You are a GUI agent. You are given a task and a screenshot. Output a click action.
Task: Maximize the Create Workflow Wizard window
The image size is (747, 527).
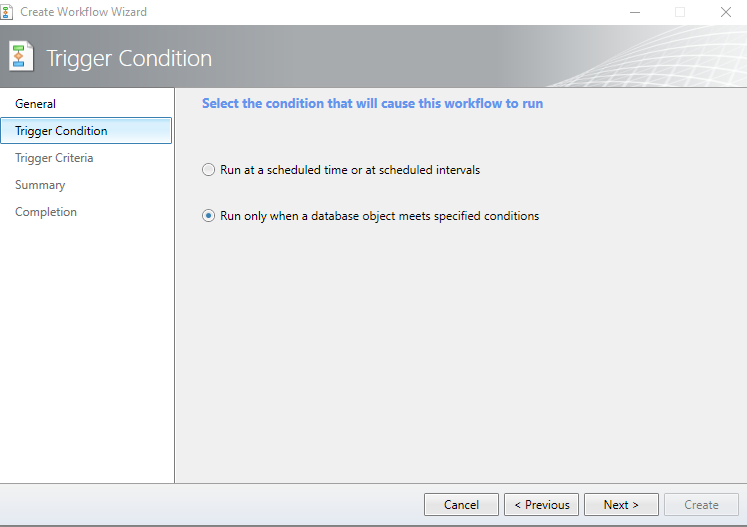(x=680, y=12)
